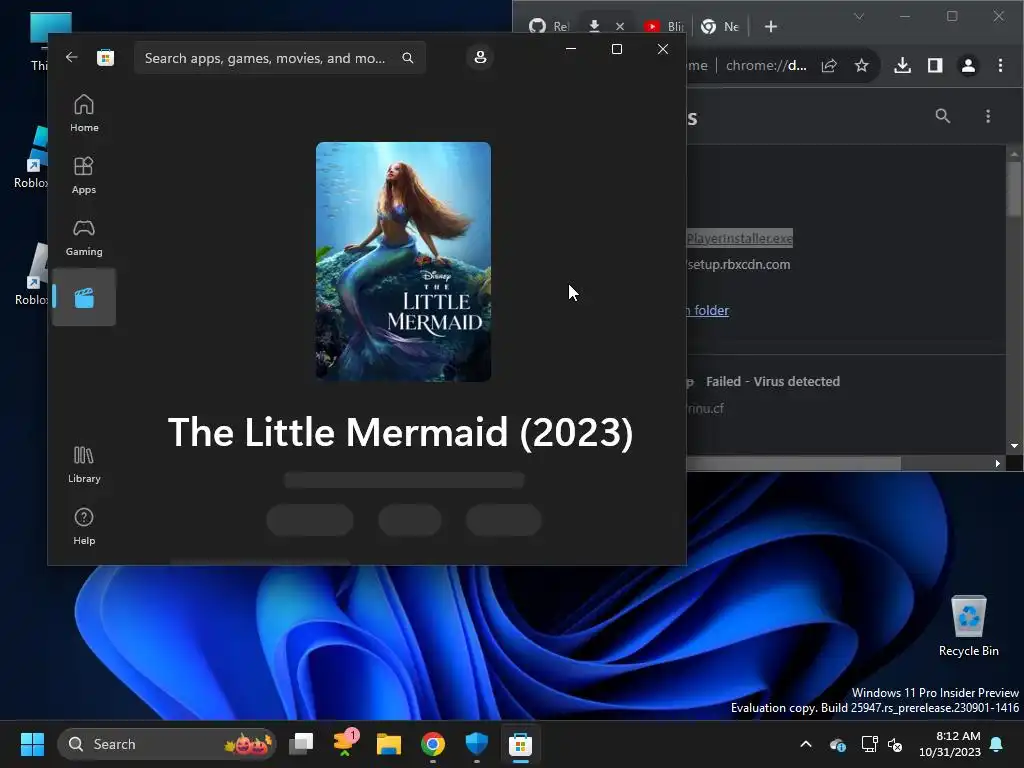Open Library in Store sidebar

[84, 464]
